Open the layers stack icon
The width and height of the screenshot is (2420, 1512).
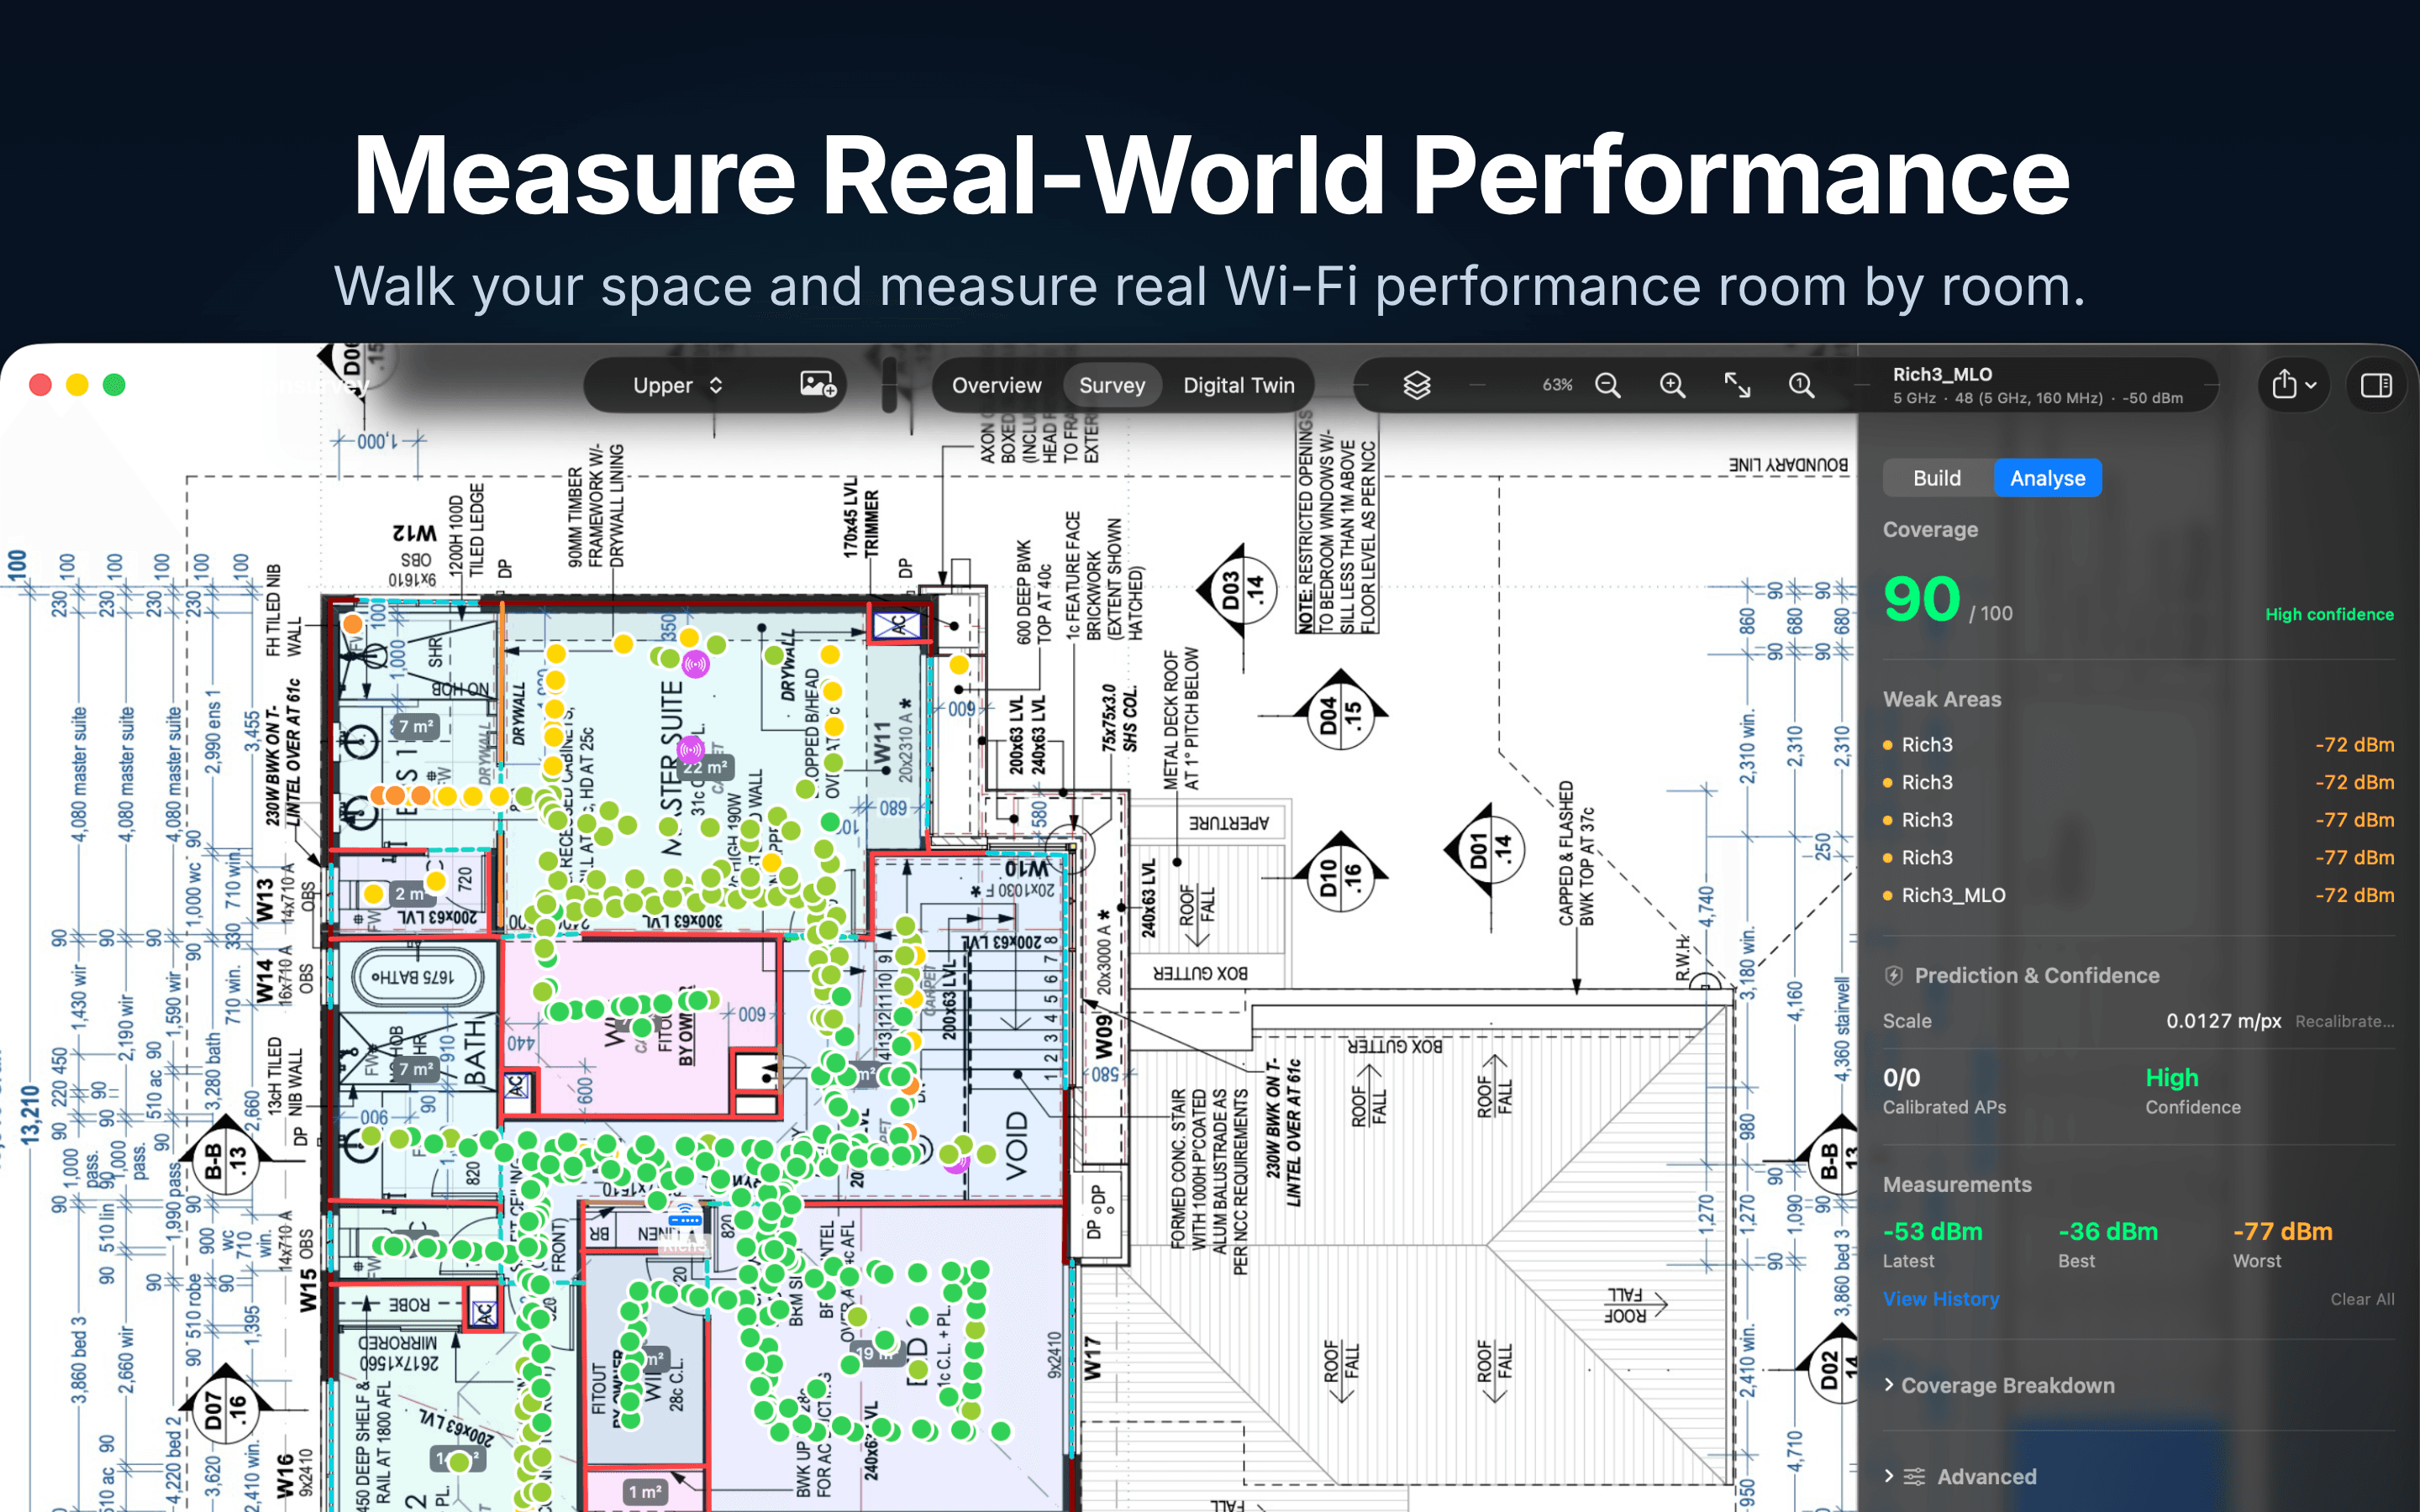tap(1416, 385)
